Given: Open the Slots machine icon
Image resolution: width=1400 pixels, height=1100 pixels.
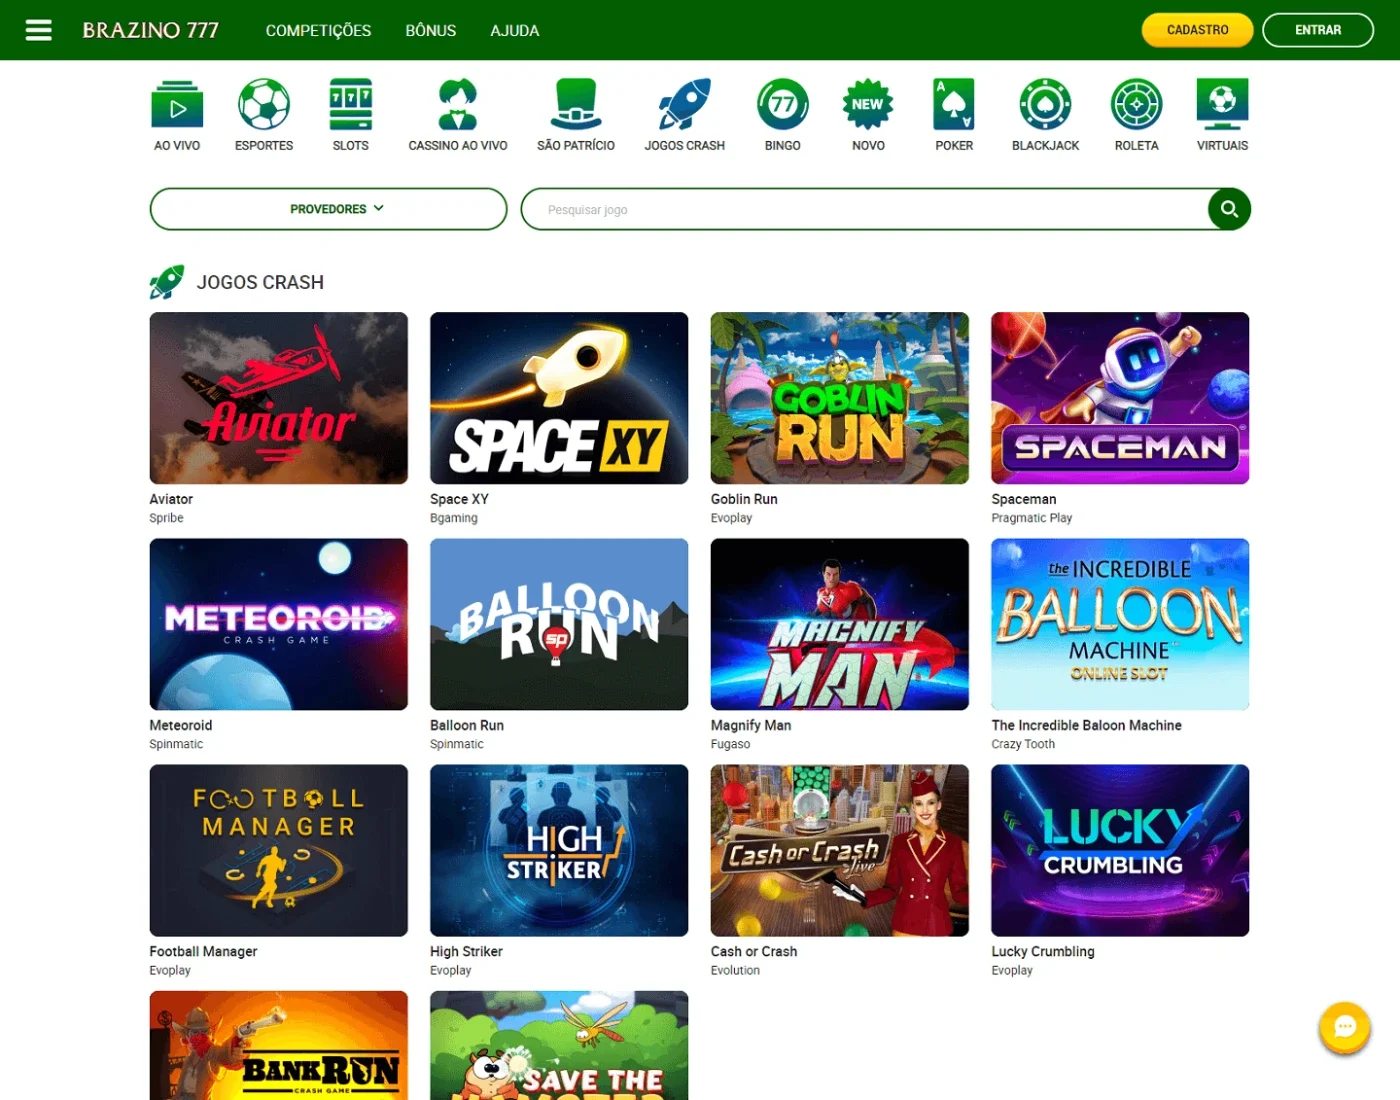Looking at the screenshot, I should point(351,104).
